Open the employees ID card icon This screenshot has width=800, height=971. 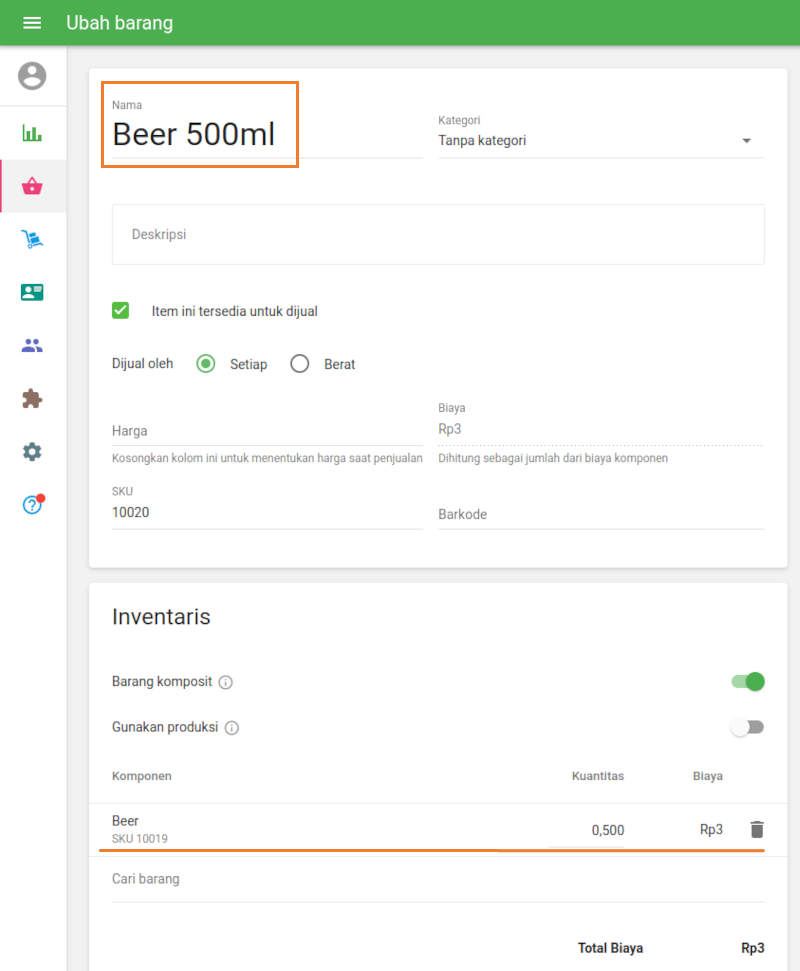click(x=32, y=292)
